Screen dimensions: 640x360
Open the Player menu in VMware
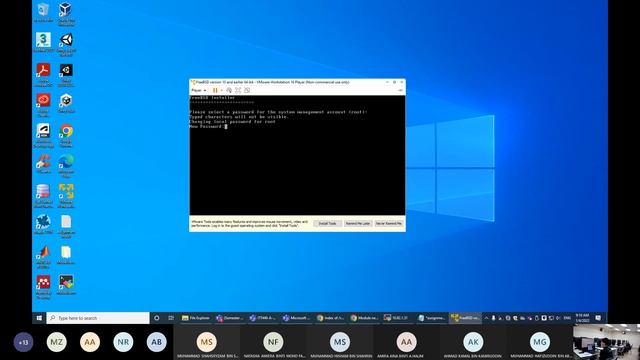pyautogui.click(x=199, y=90)
